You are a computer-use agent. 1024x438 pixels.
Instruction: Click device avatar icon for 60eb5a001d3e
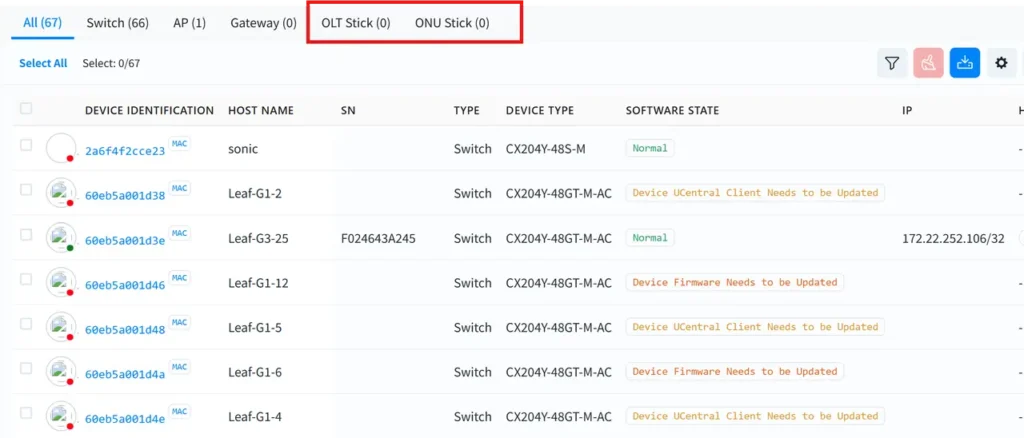point(61,238)
